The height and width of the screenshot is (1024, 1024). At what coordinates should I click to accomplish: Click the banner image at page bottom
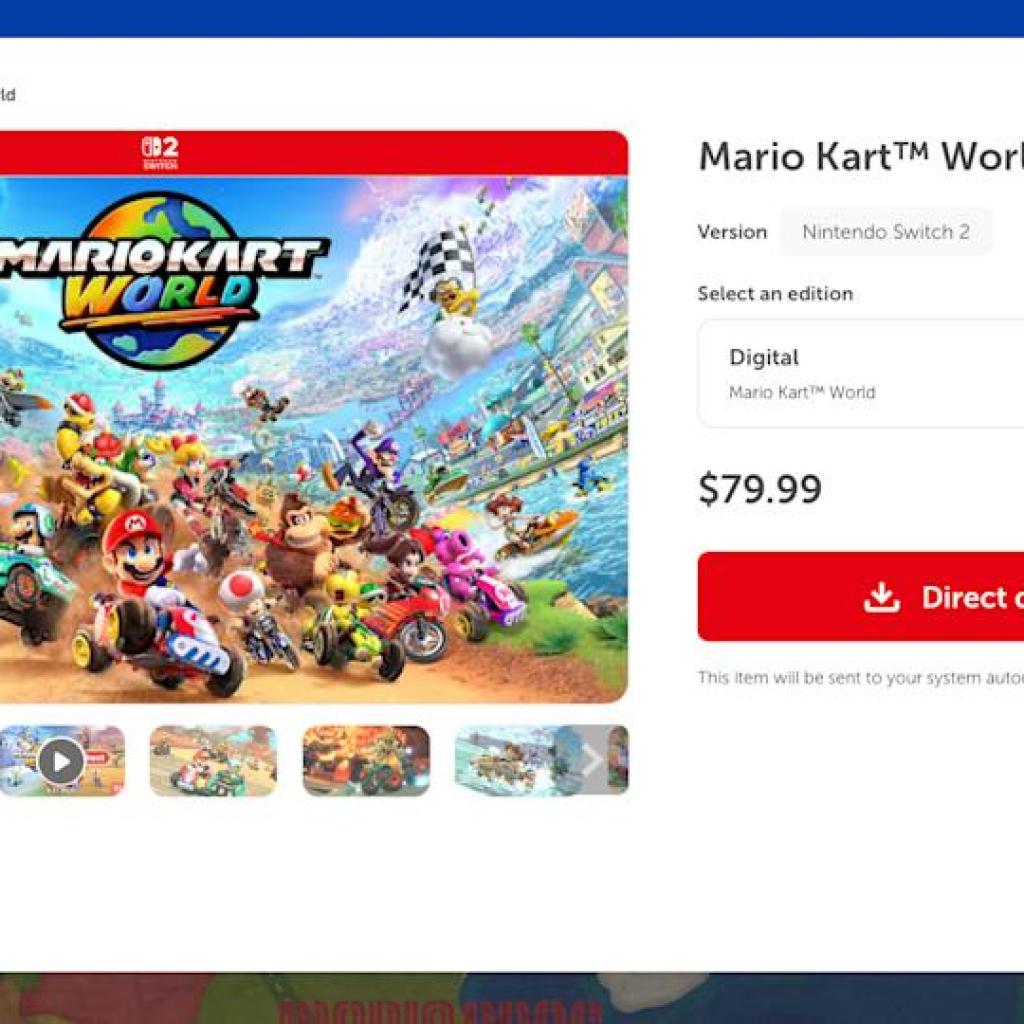tap(512, 998)
